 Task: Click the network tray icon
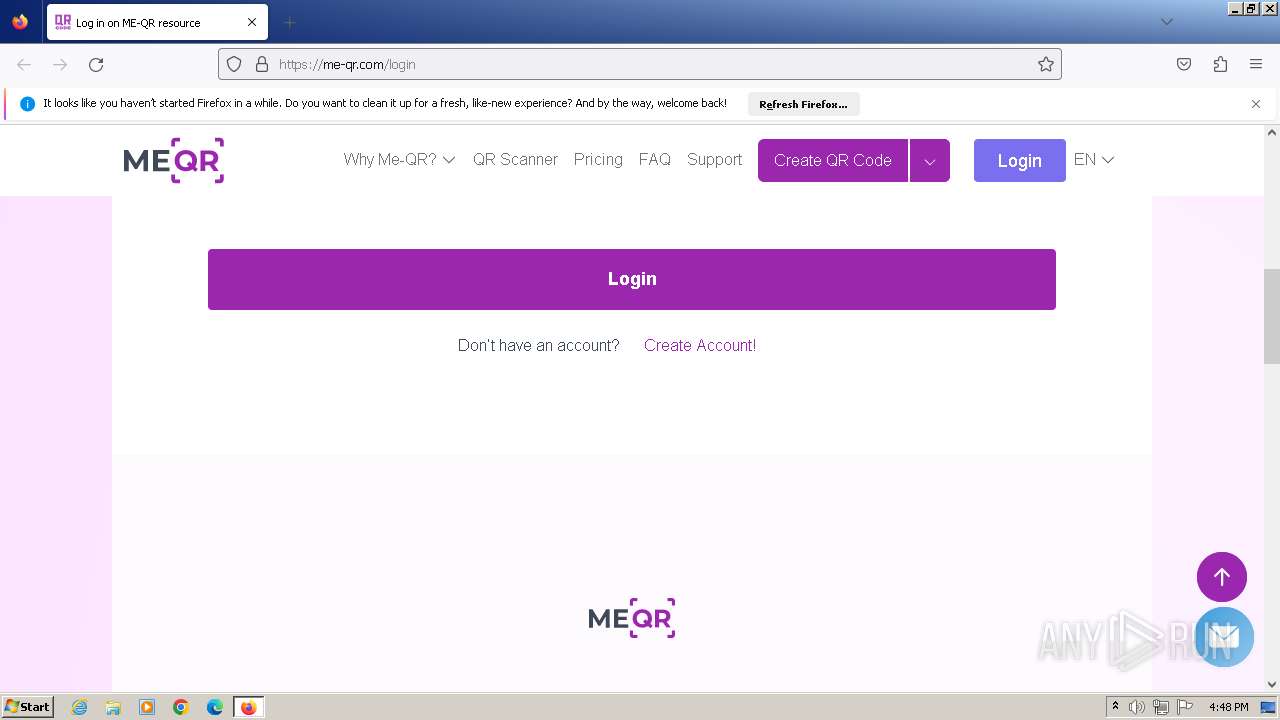1160,707
